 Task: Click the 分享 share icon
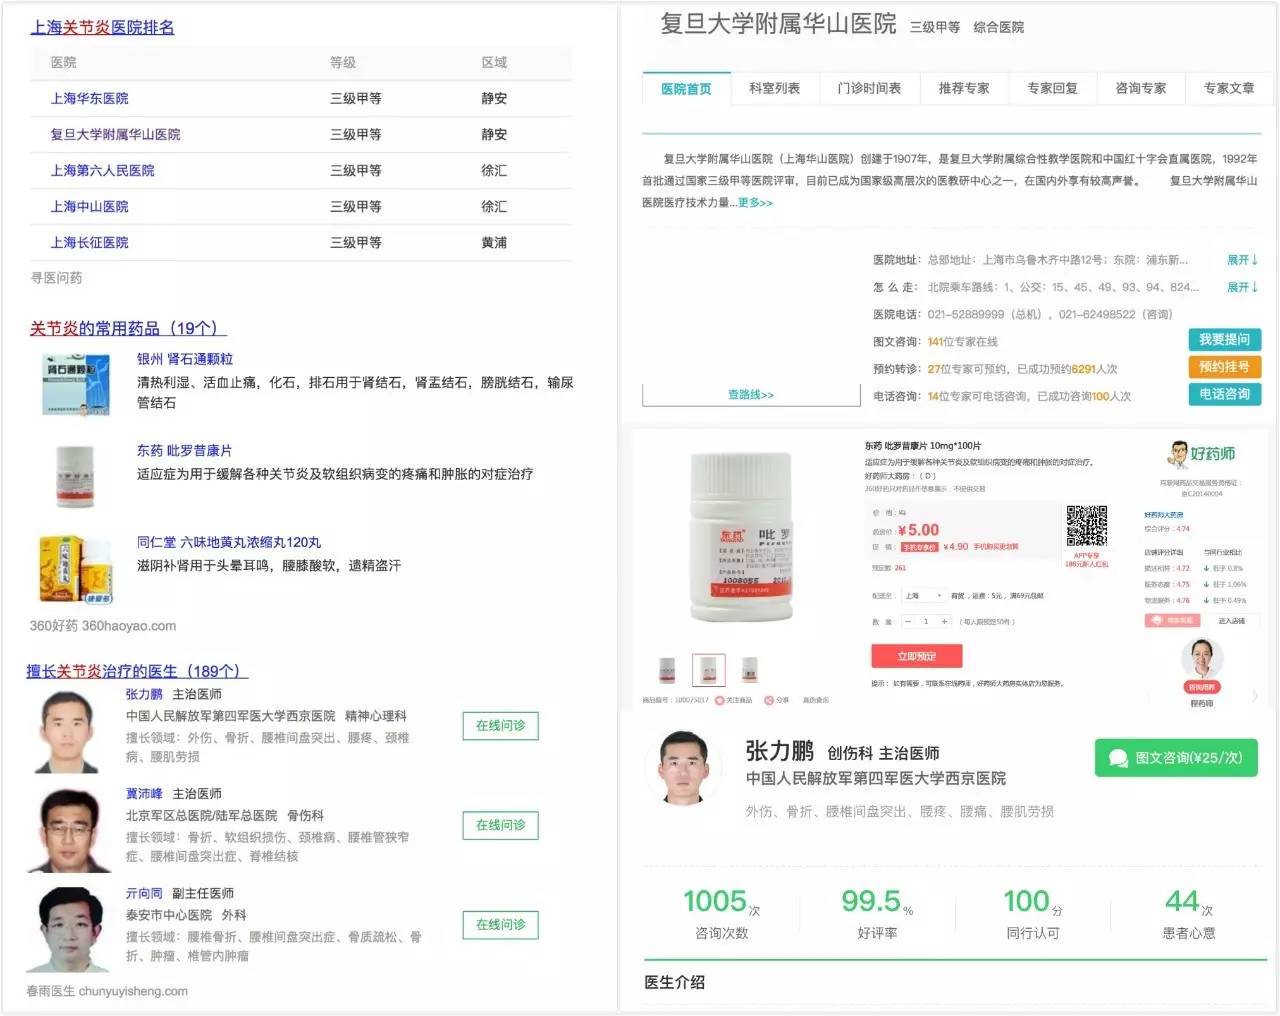[769, 700]
